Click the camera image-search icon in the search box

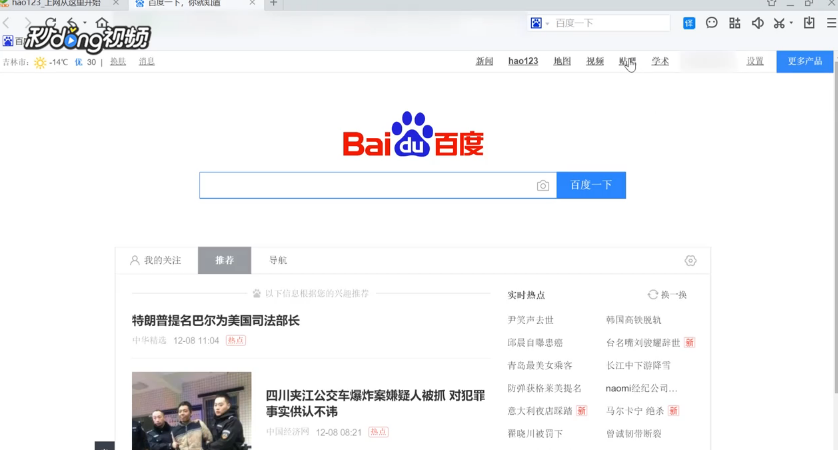tap(542, 185)
